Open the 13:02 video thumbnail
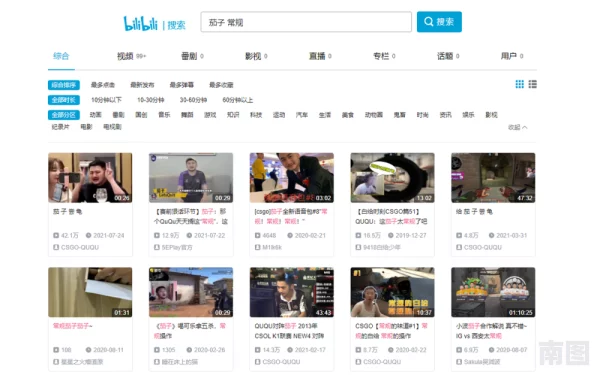This screenshot has width=594, height=375. click(392, 178)
